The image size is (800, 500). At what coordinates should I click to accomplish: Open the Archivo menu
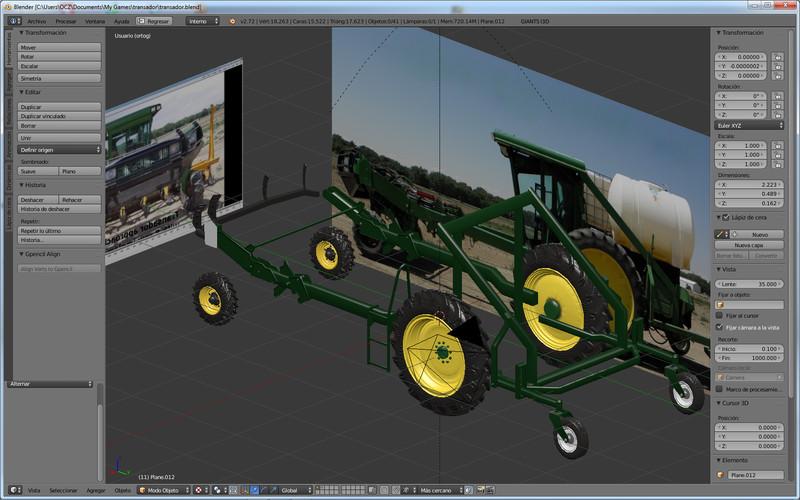pos(36,20)
